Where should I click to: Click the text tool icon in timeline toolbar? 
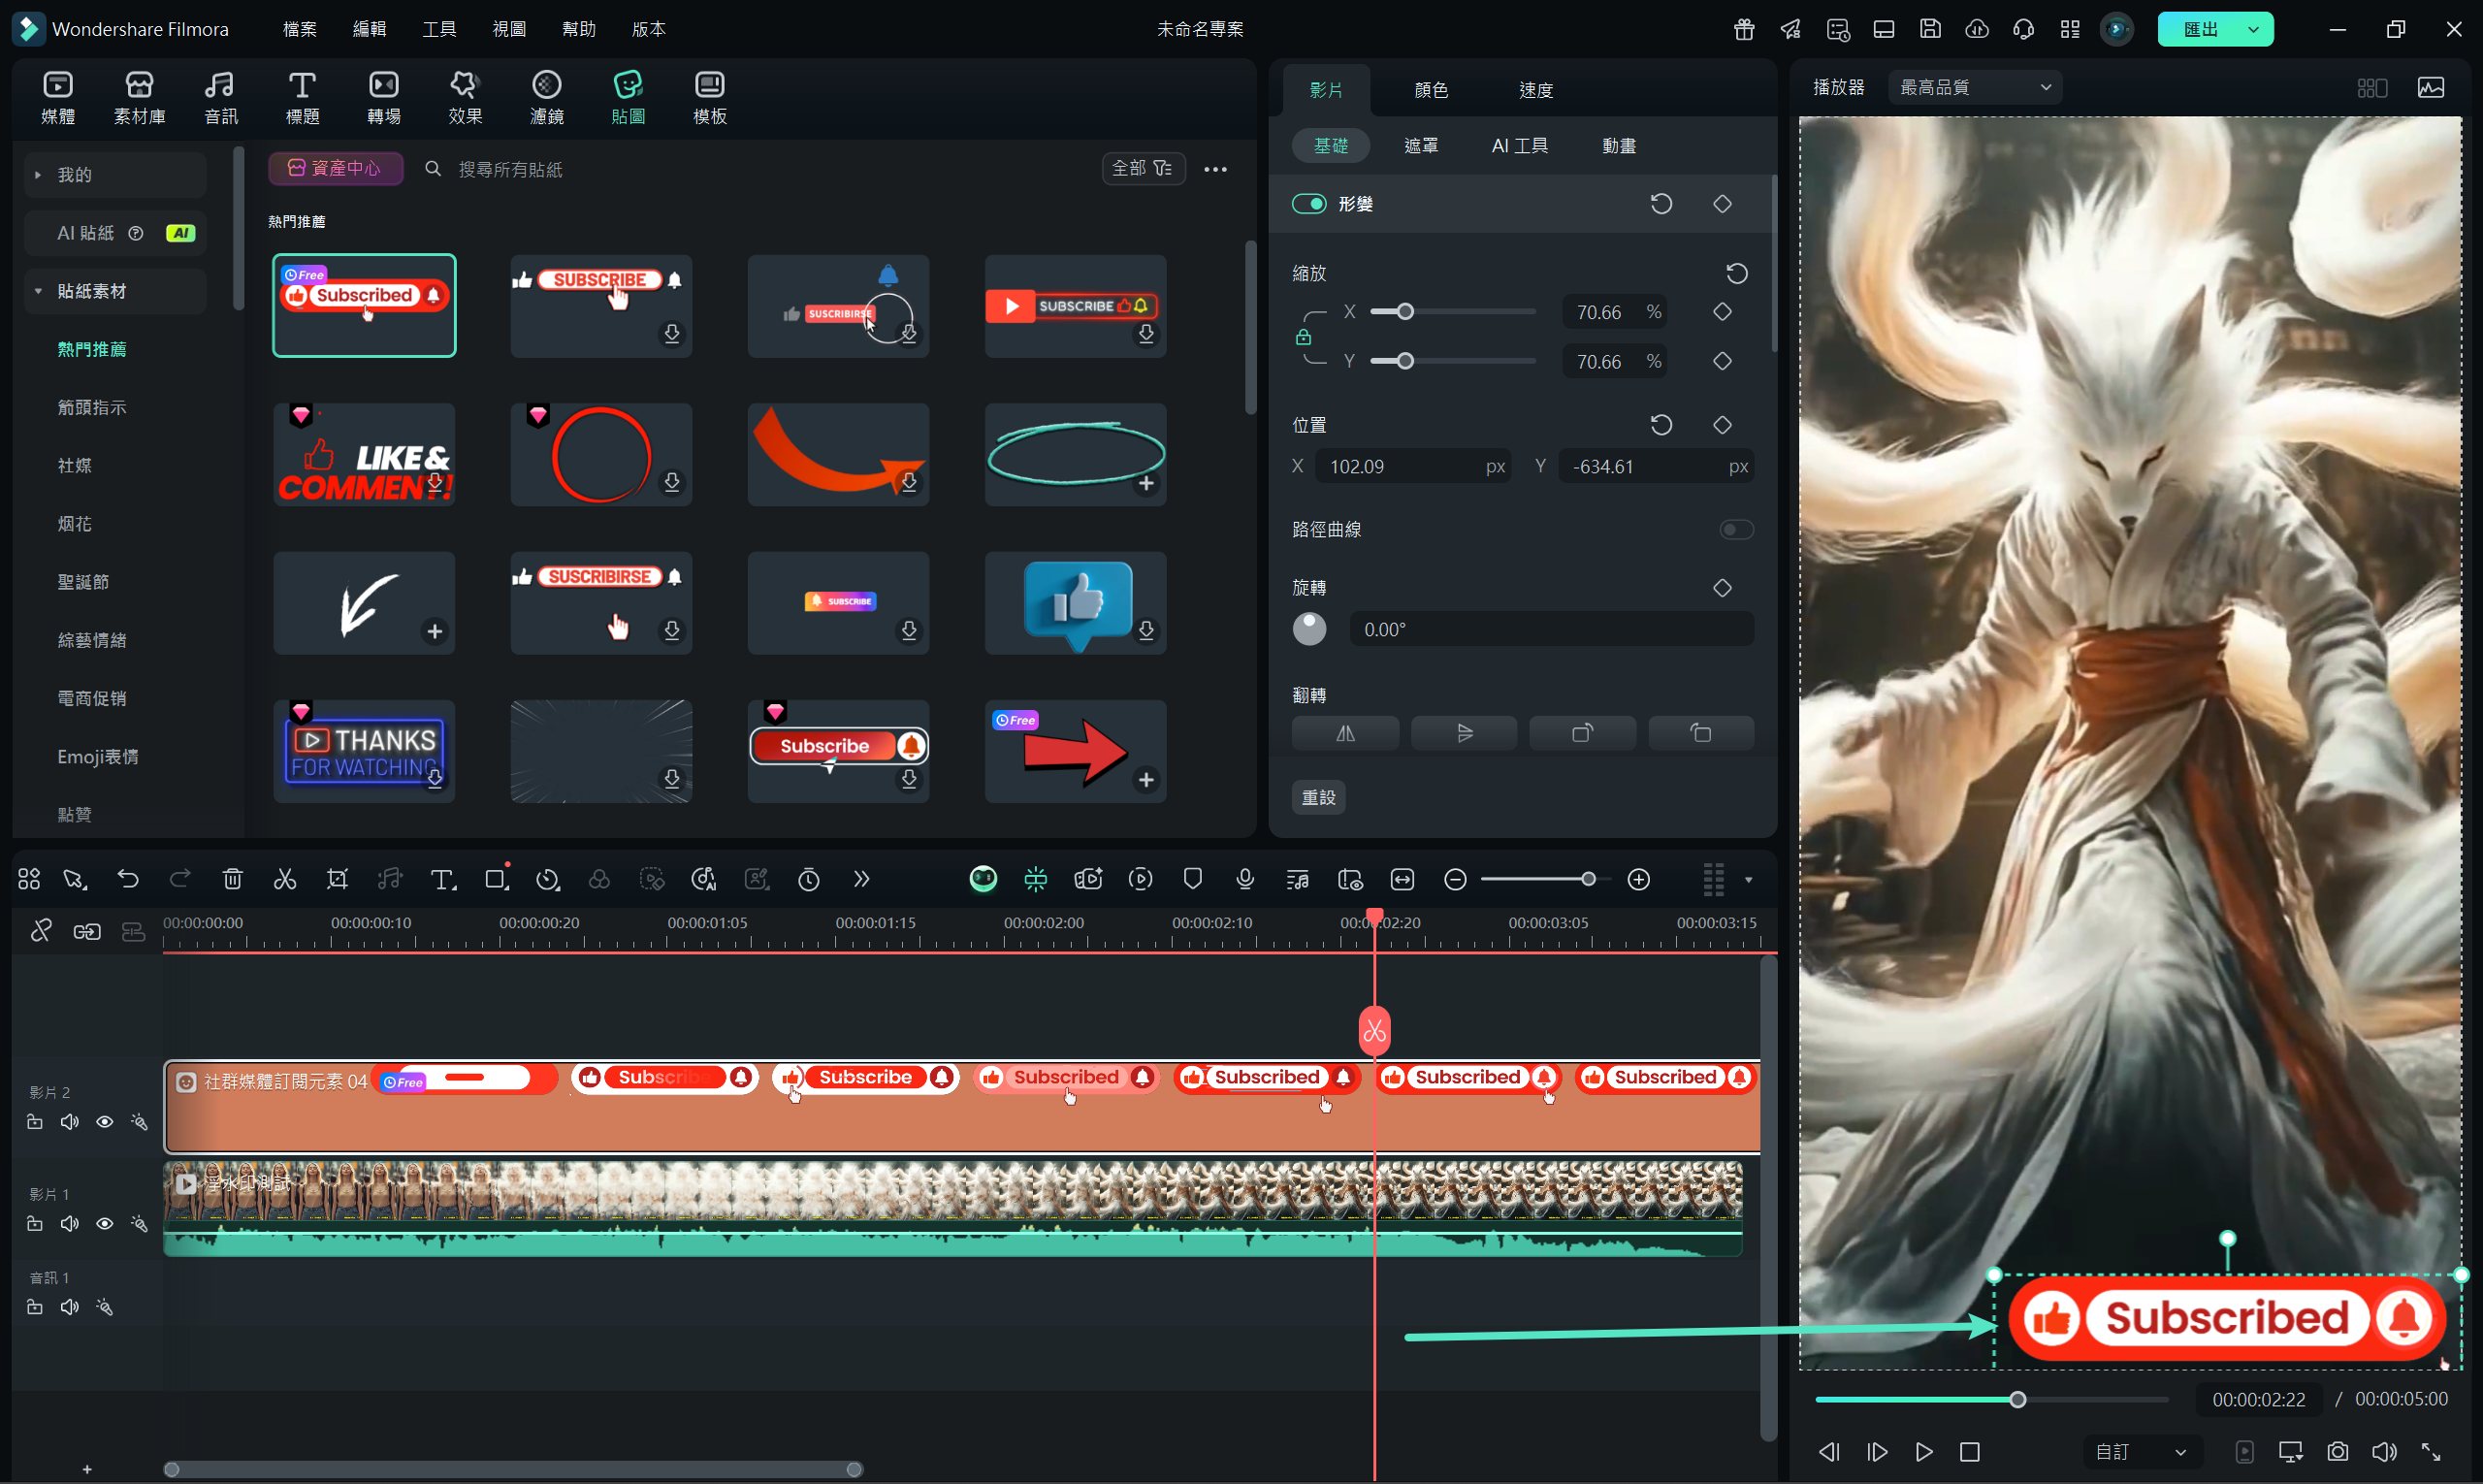pyautogui.click(x=443, y=879)
